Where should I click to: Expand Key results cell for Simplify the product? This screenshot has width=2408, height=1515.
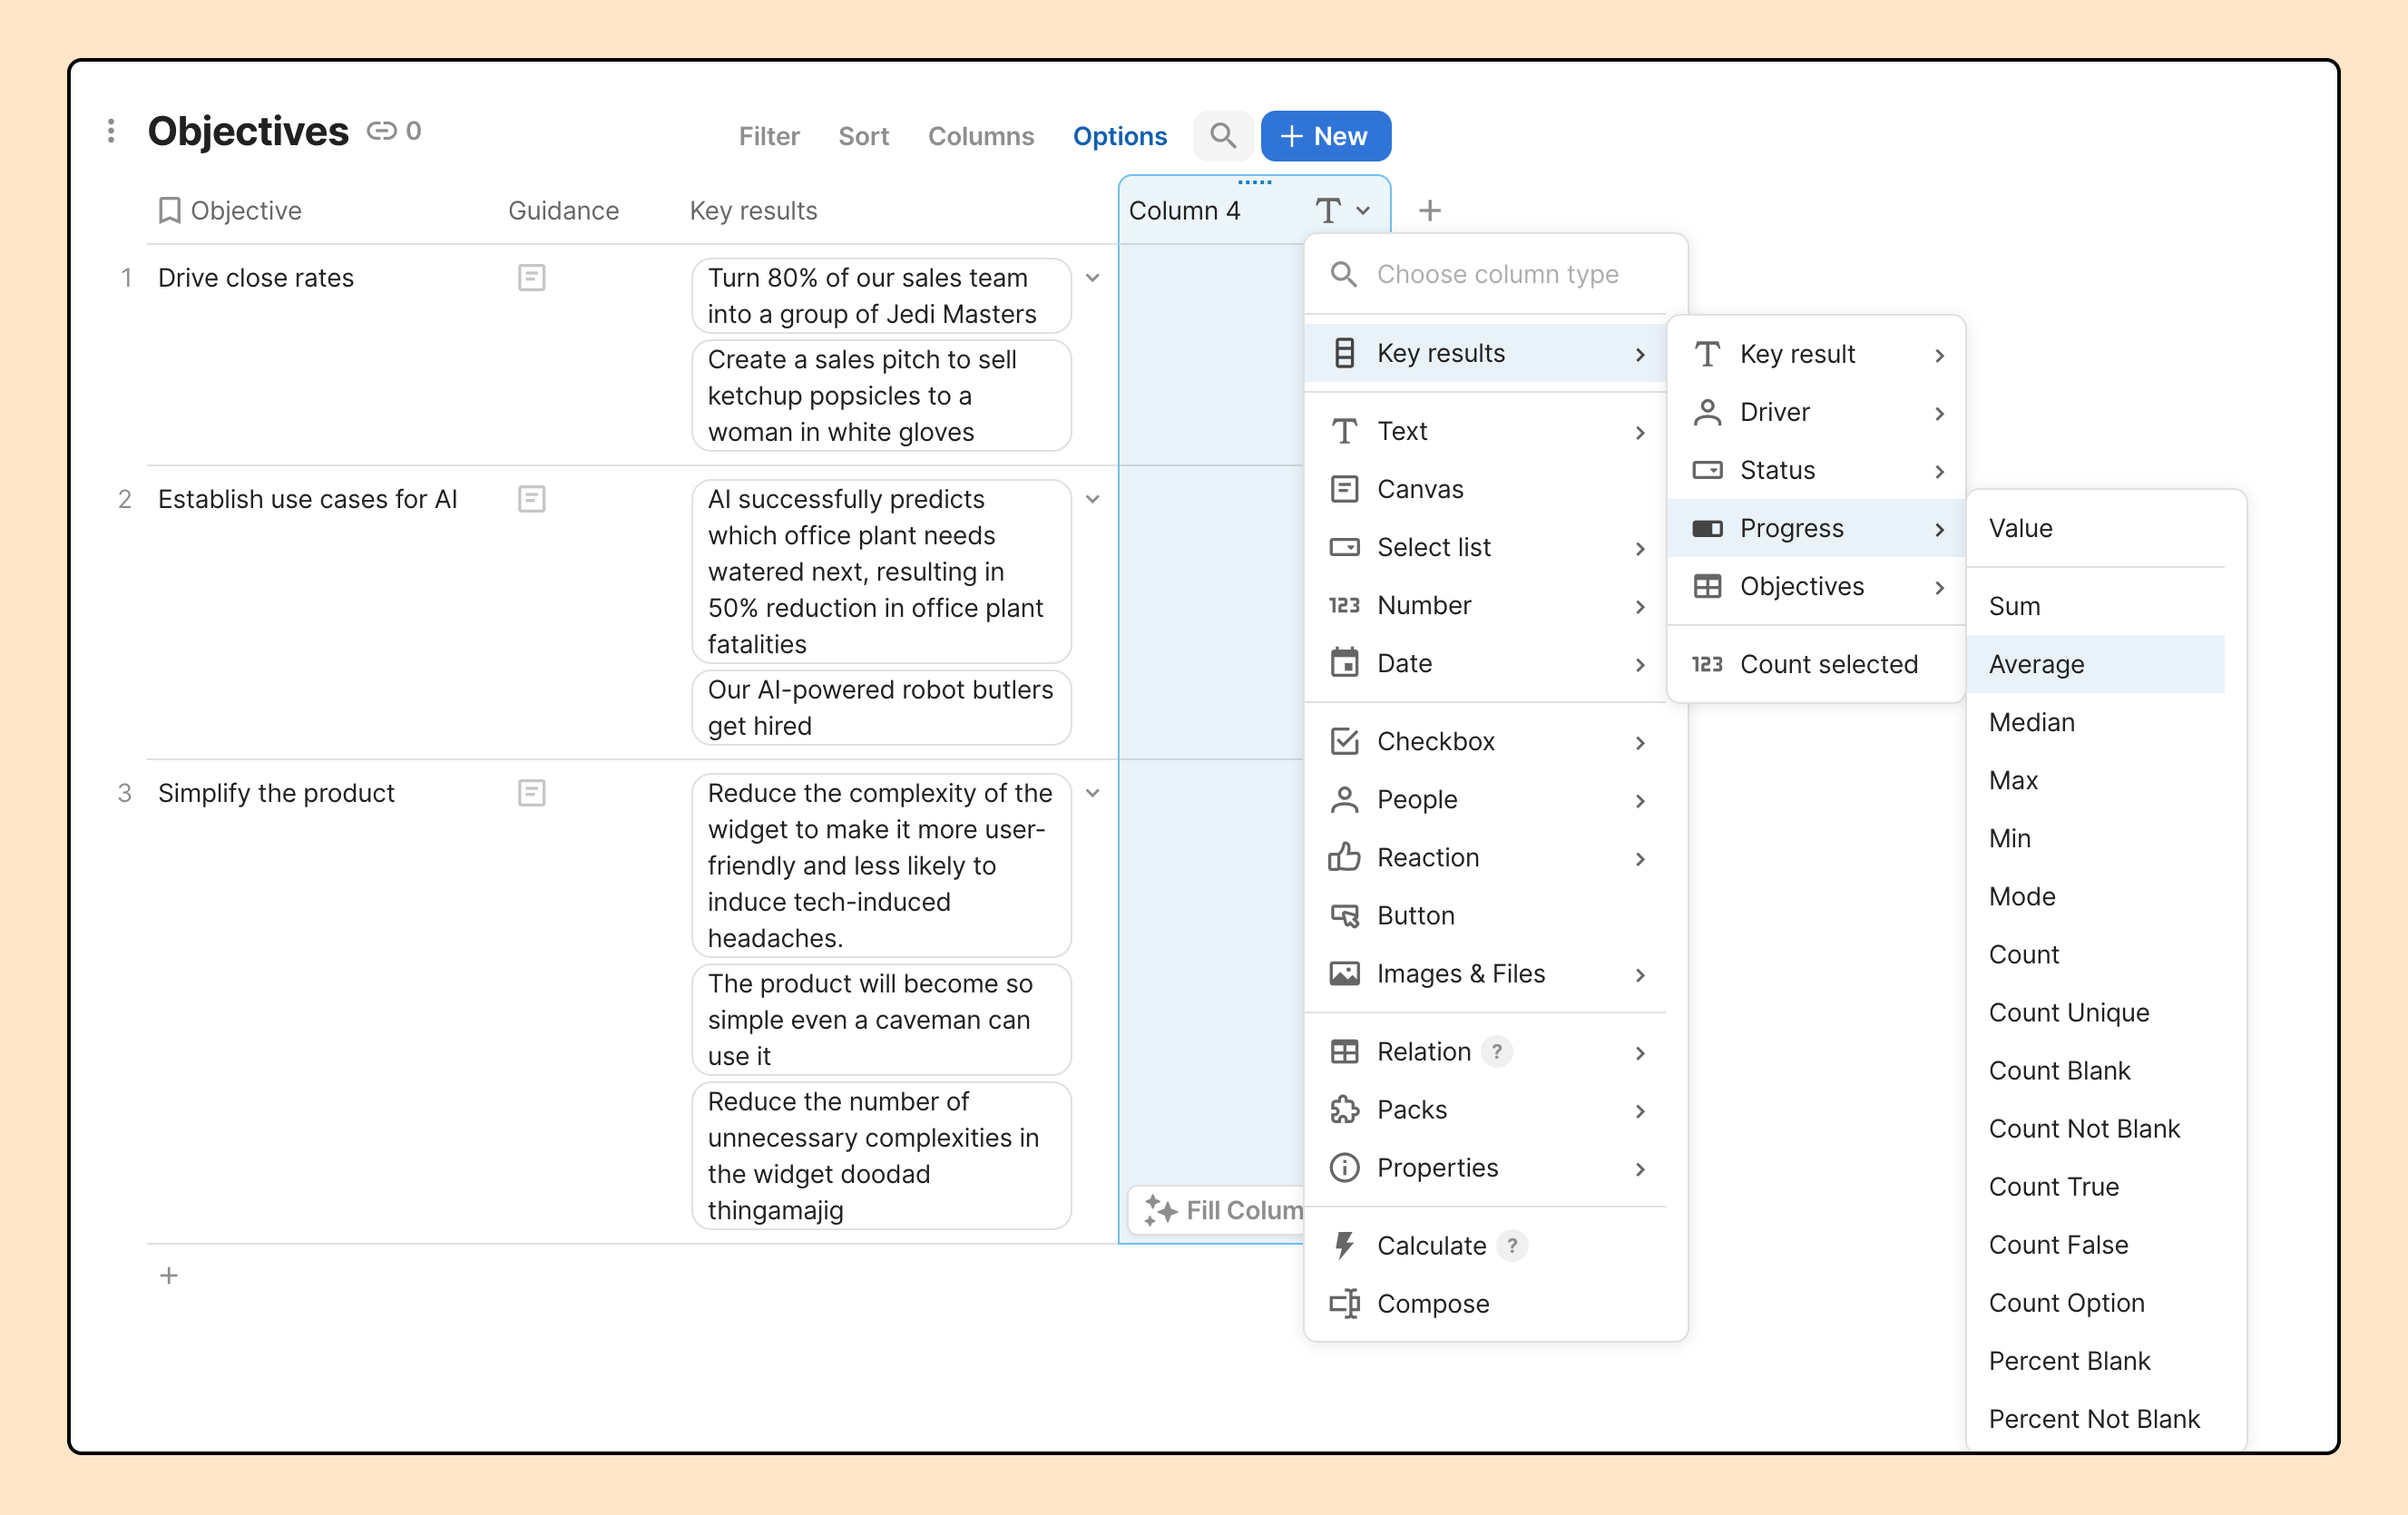[x=1092, y=793]
